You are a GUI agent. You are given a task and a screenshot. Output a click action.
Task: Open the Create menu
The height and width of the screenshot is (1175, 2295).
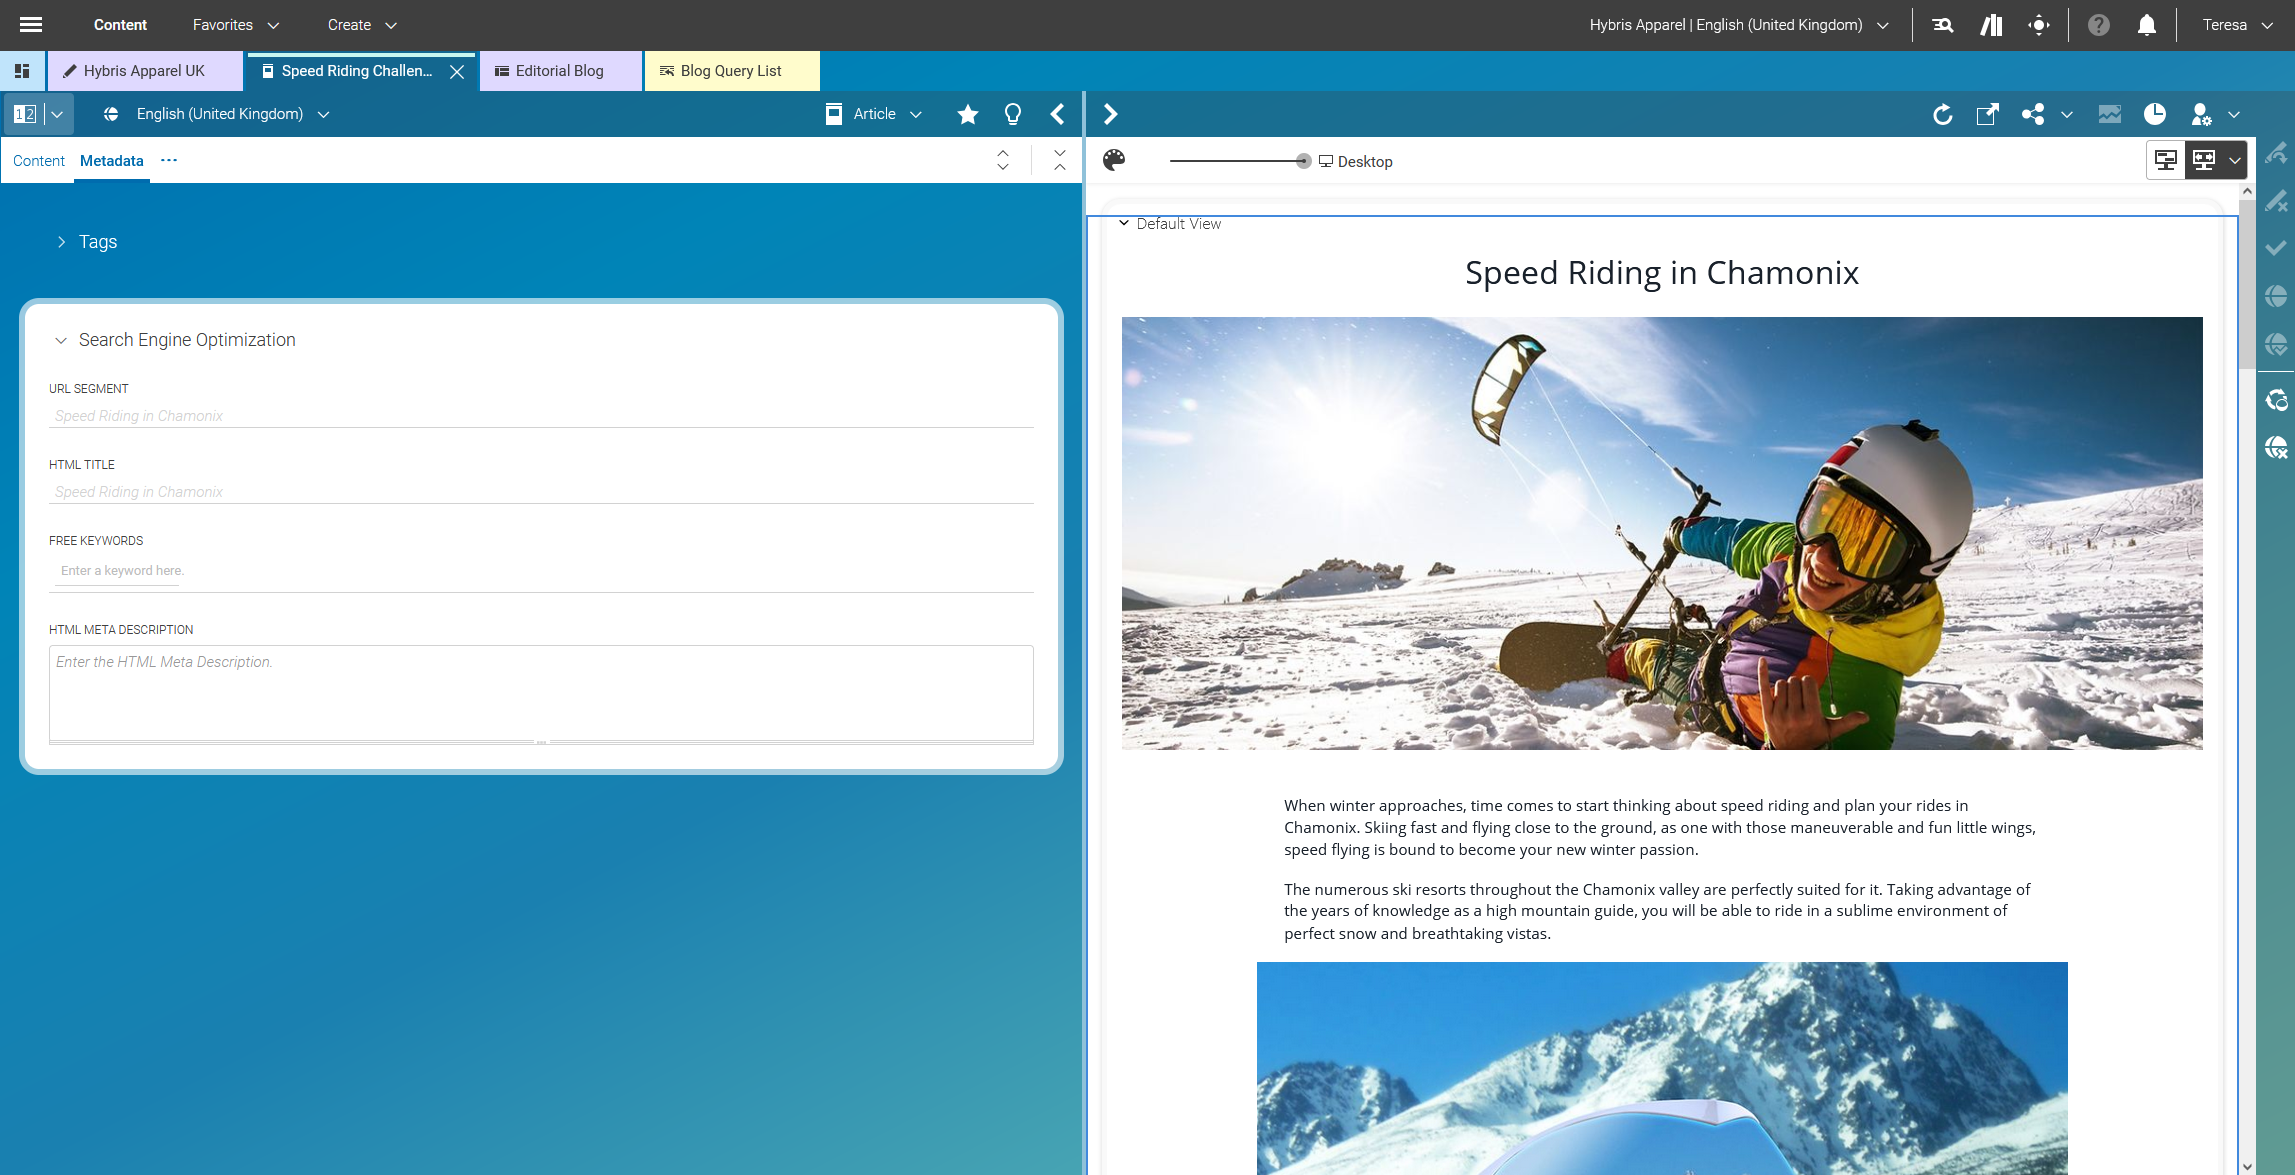tap(348, 25)
